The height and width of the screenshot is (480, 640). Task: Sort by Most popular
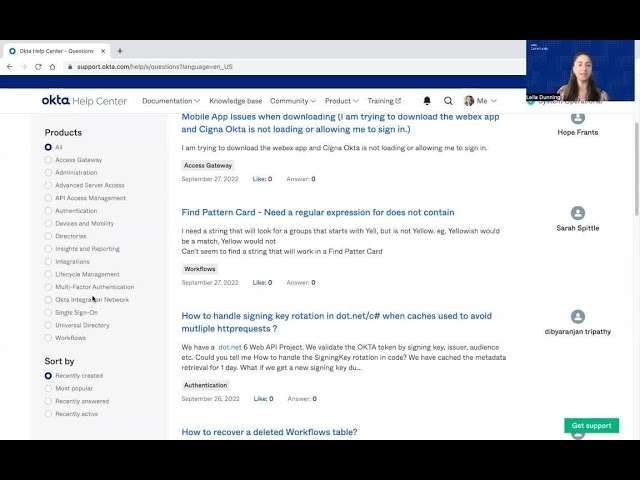click(x=48, y=388)
